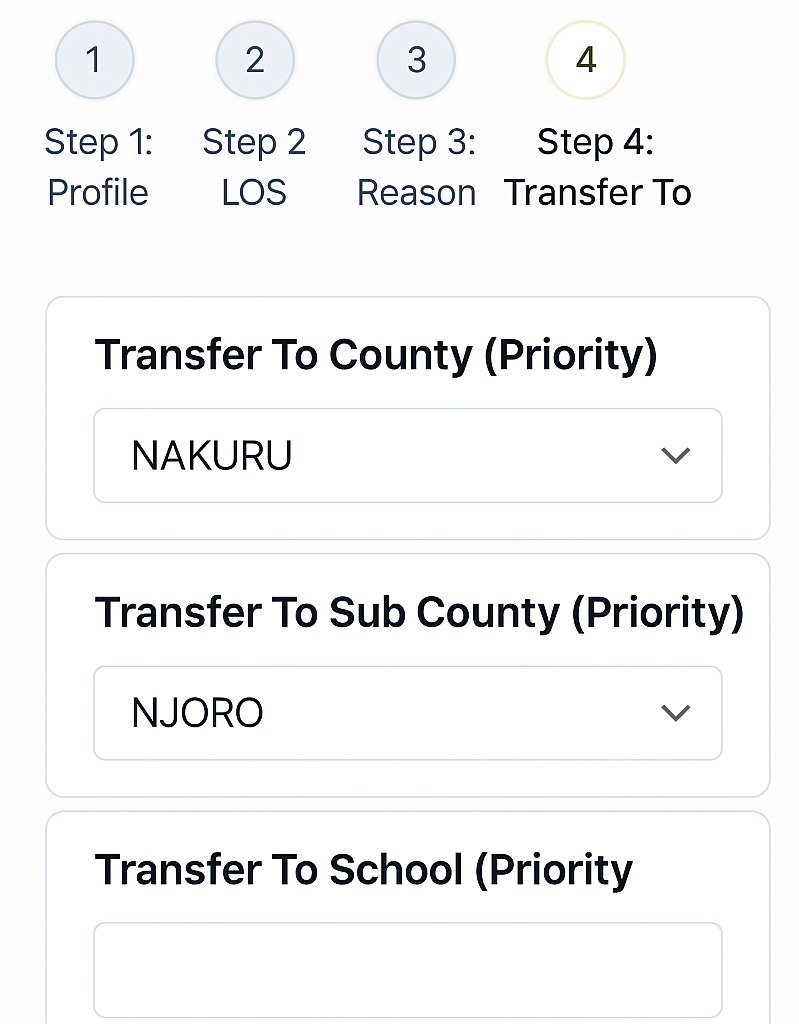This screenshot has width=799, height=1024.
Task: Click the step 4 circle icon
Action: point(585,60)
